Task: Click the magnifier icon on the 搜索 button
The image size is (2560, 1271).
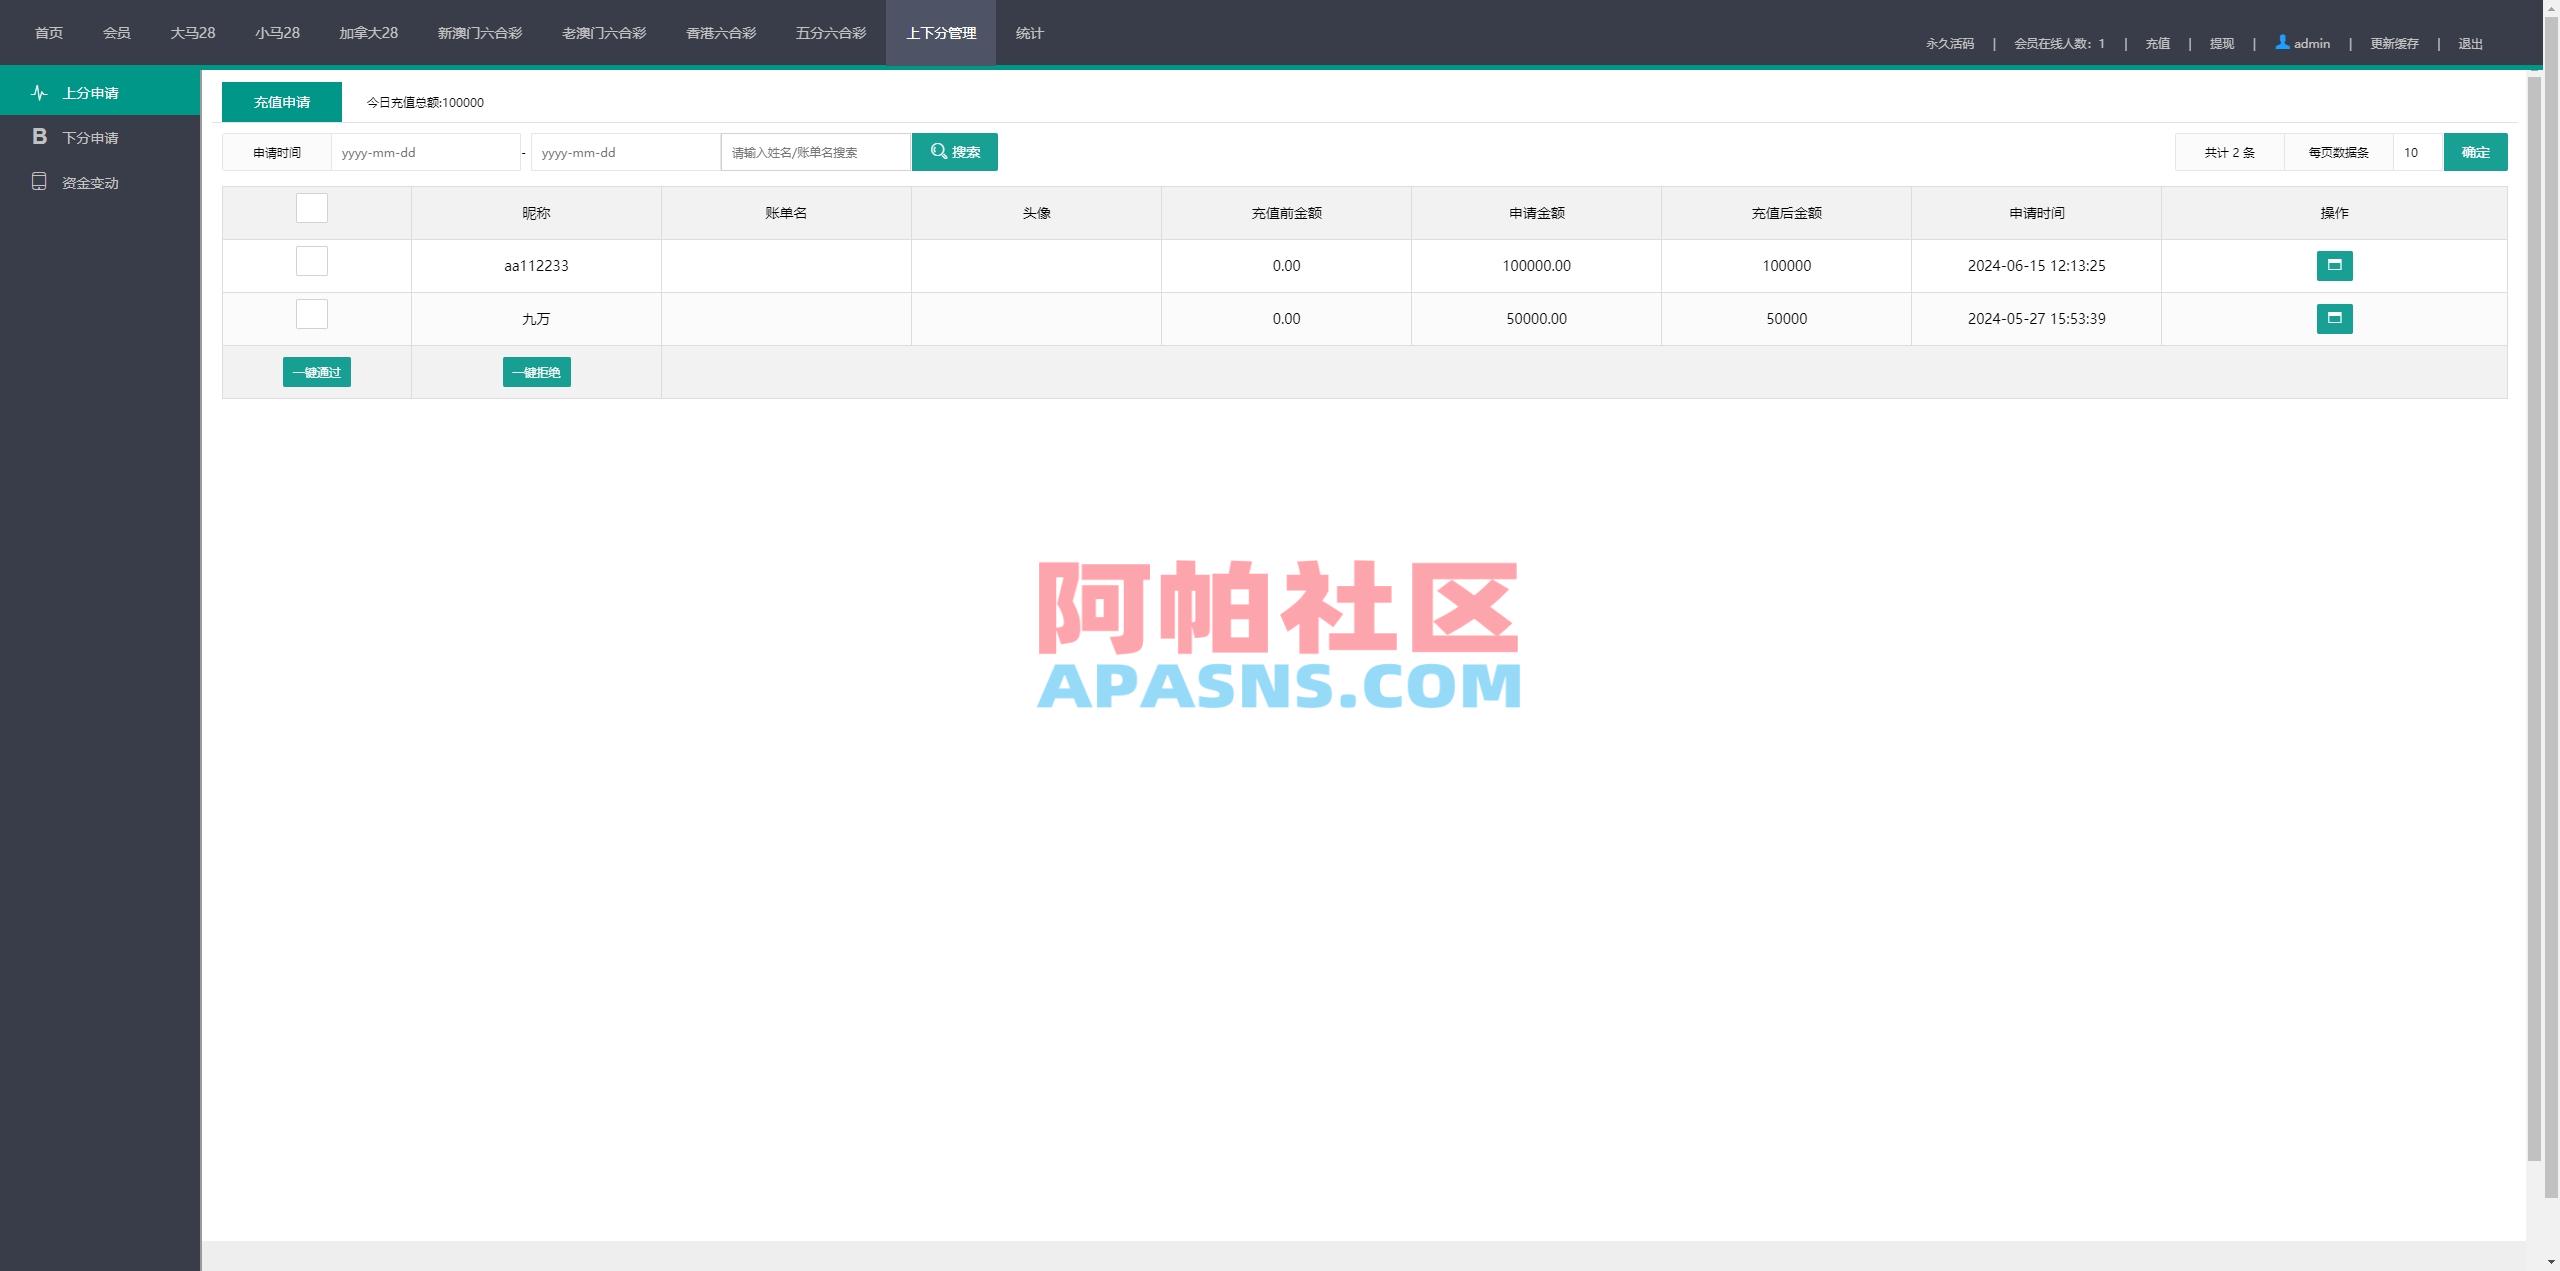Action: tap(938, 151)
